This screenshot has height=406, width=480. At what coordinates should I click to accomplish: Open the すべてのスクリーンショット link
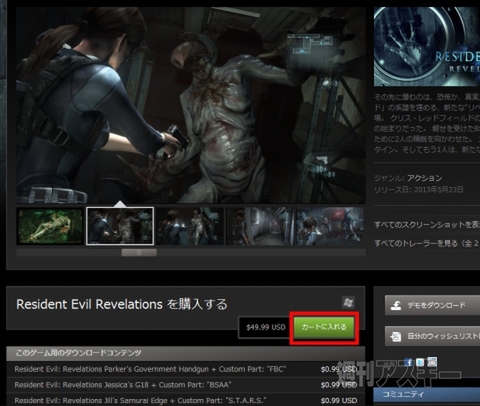(x=427, y=225)
